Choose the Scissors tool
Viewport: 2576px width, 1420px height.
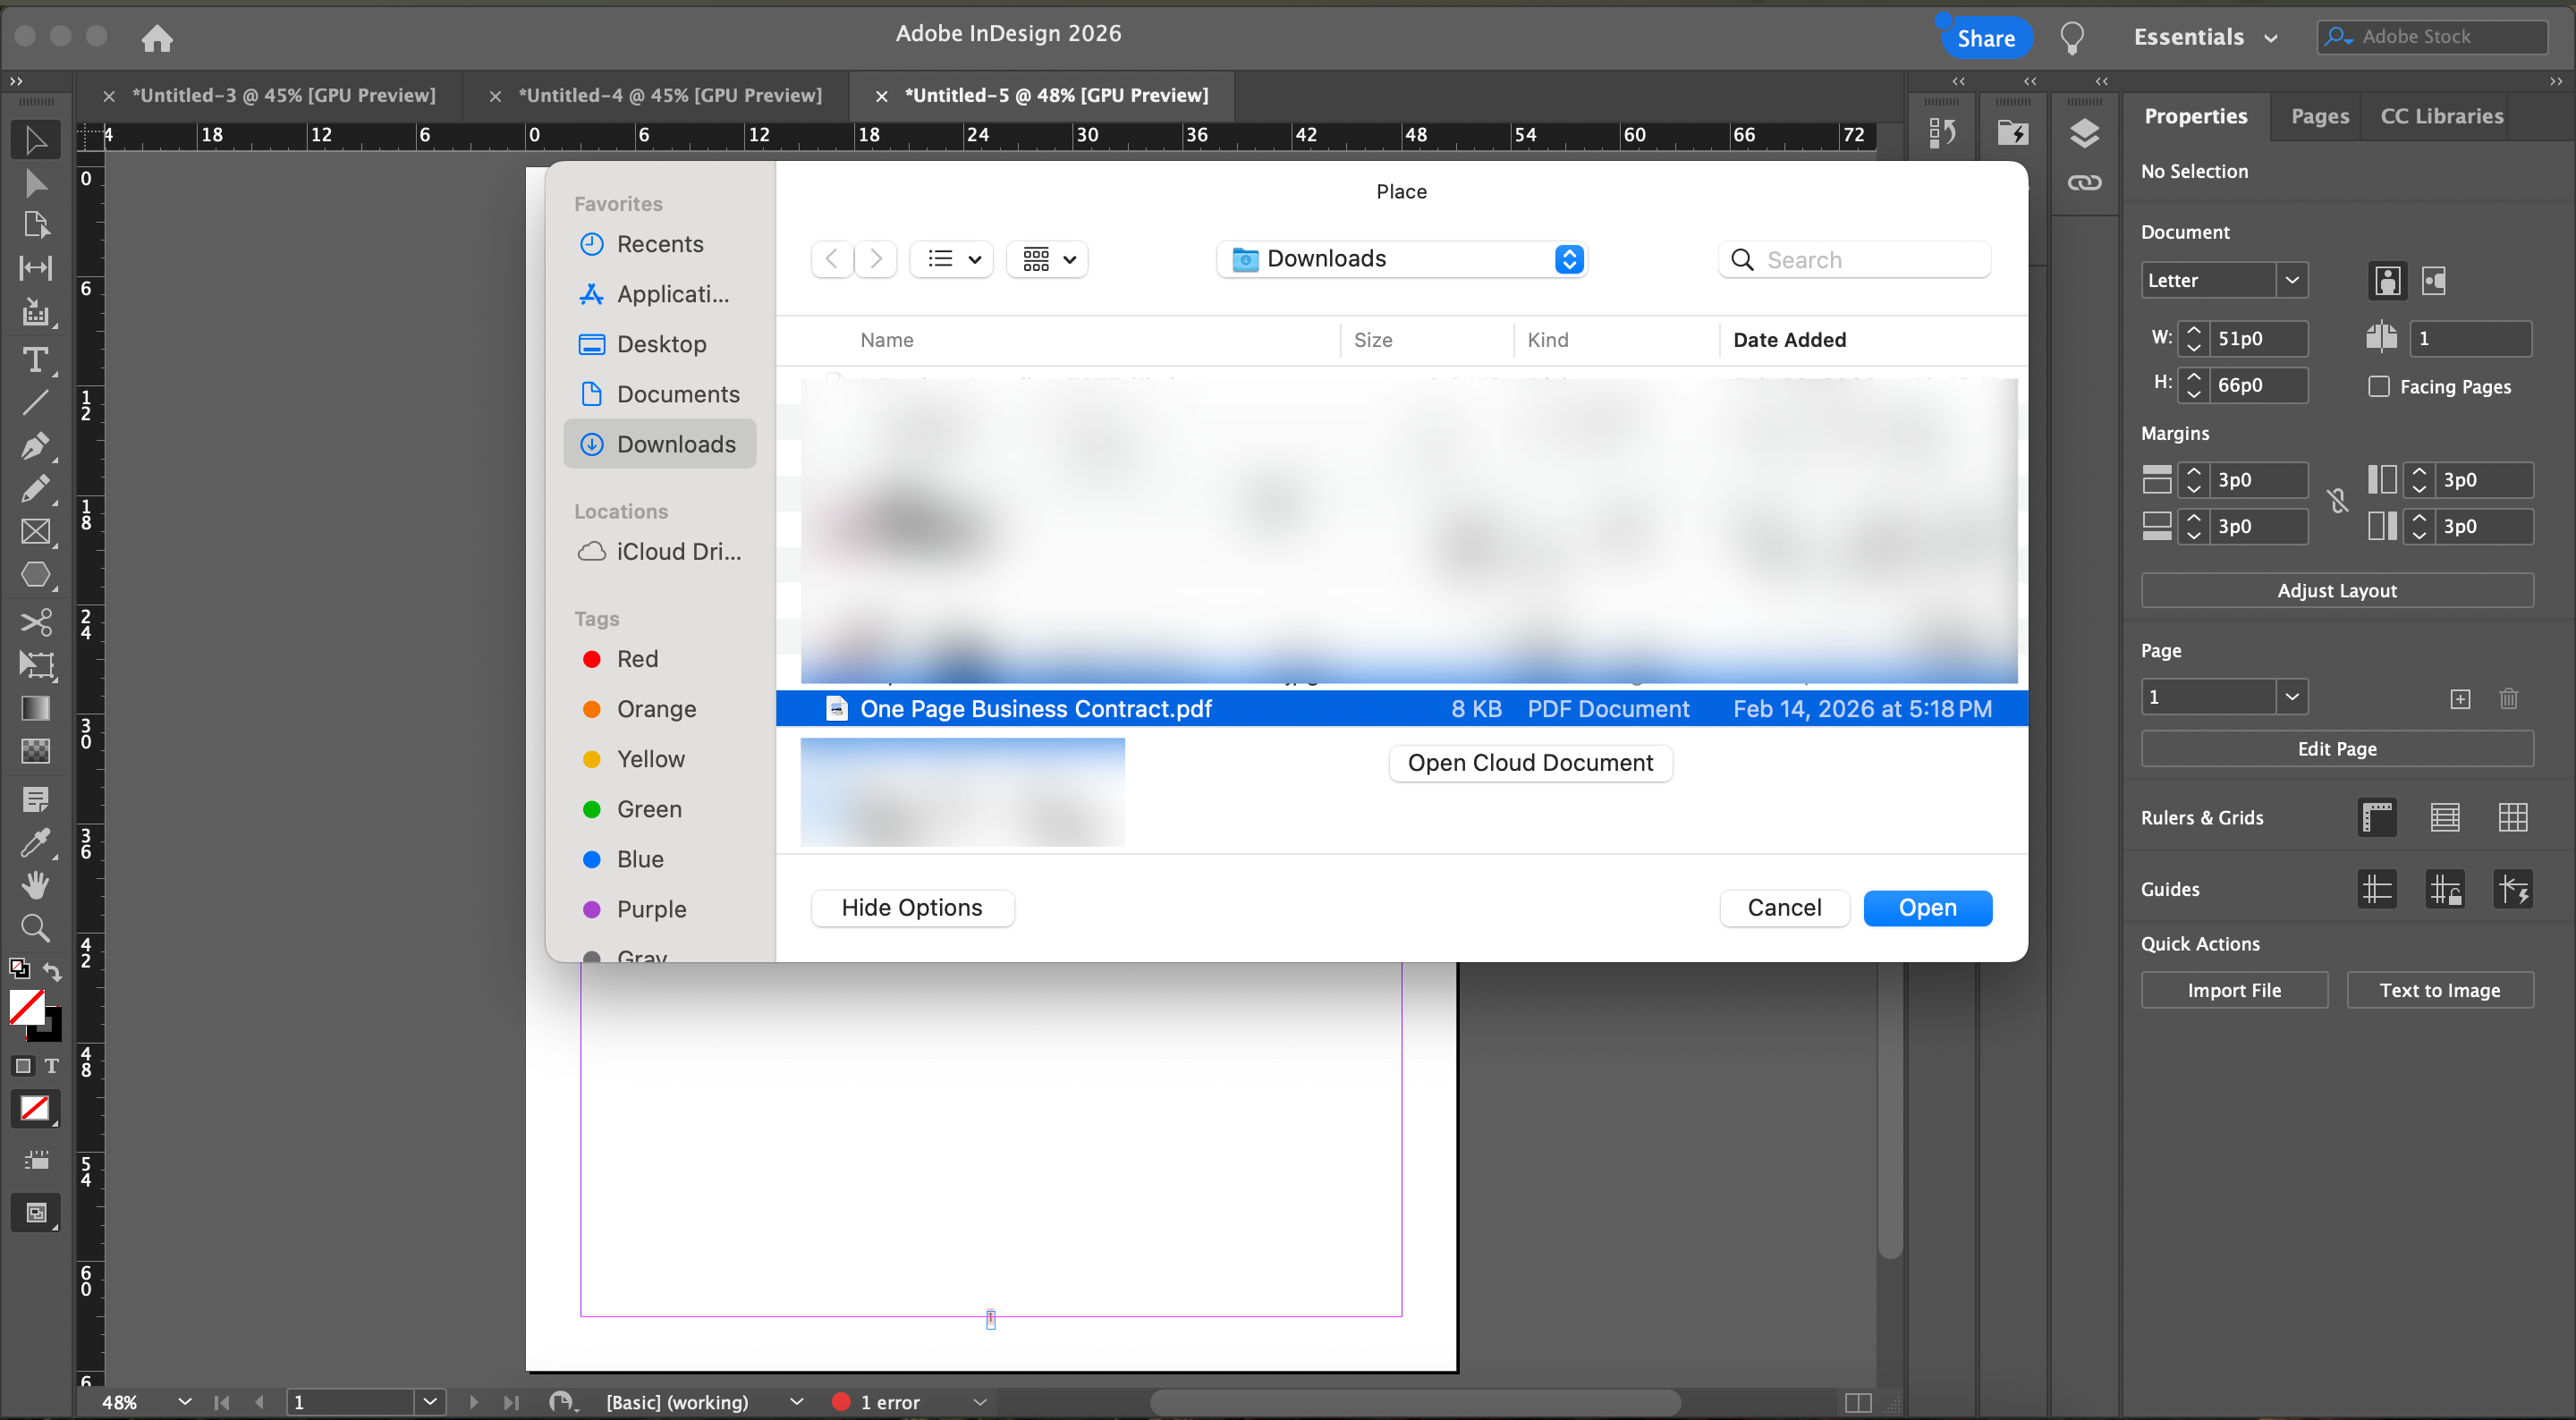tap(35, 622)
